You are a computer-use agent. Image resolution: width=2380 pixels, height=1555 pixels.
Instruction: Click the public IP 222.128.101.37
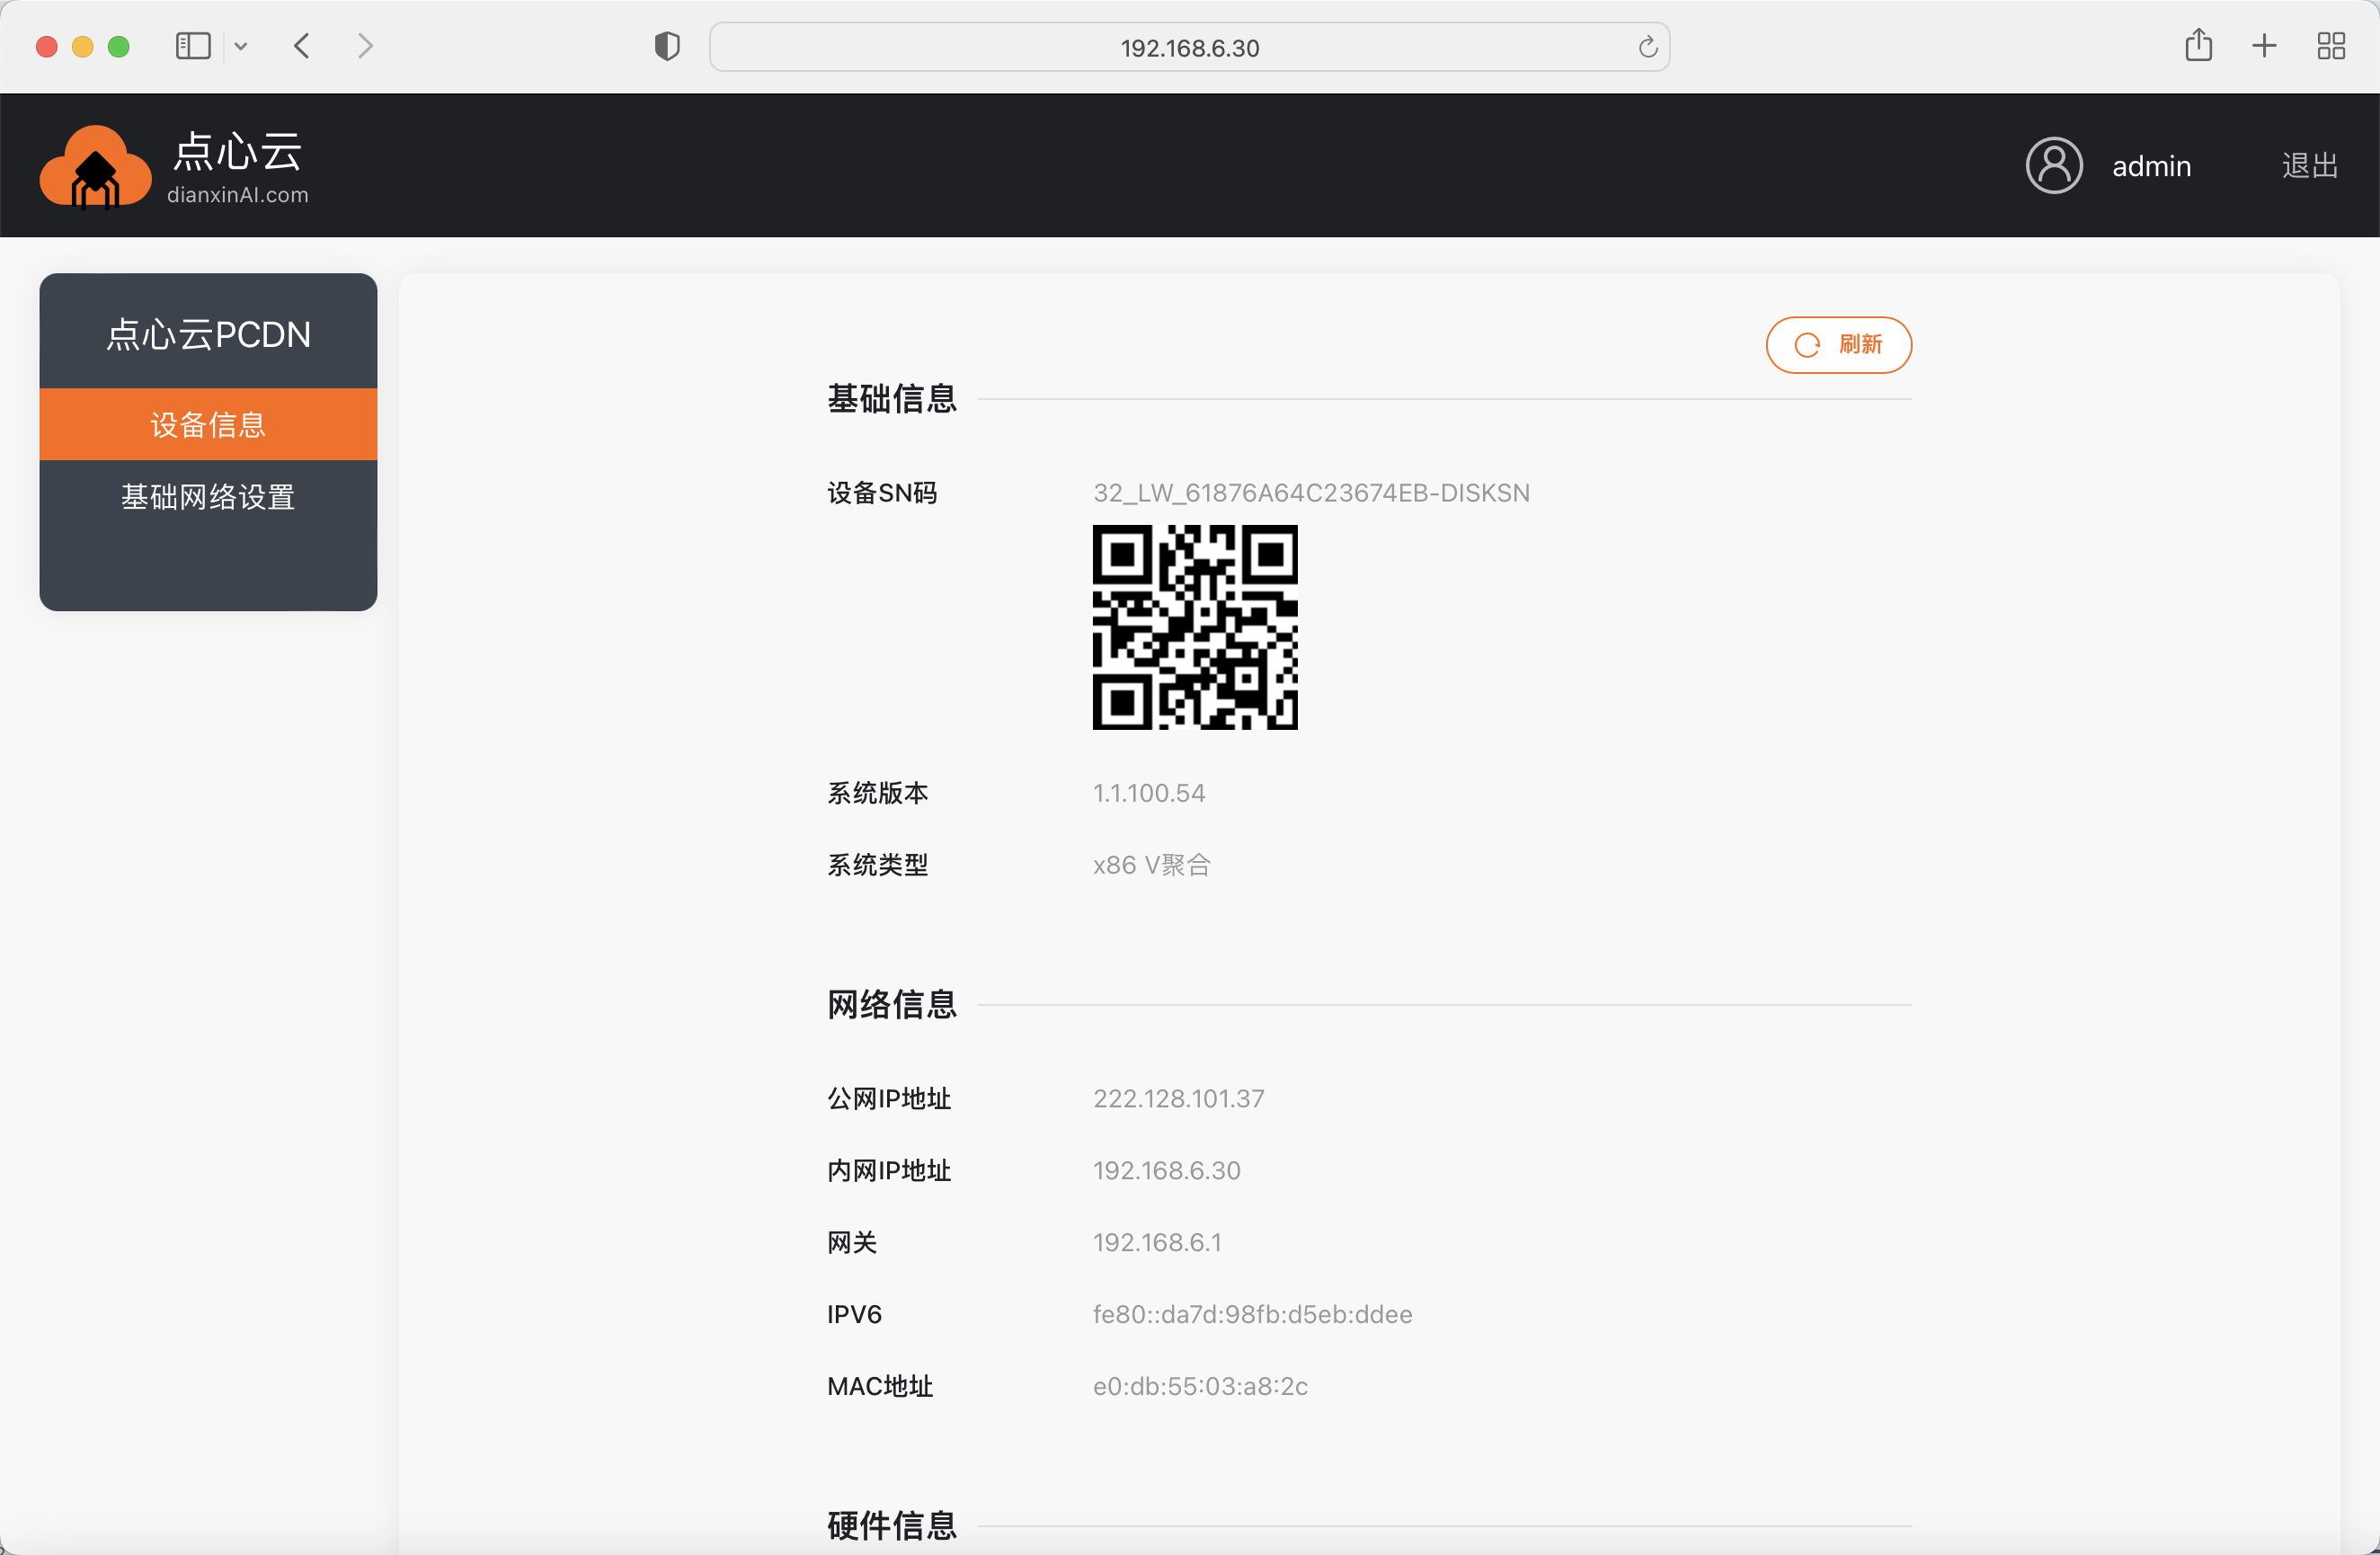pyautogui.click(x=1178, y=1098)
